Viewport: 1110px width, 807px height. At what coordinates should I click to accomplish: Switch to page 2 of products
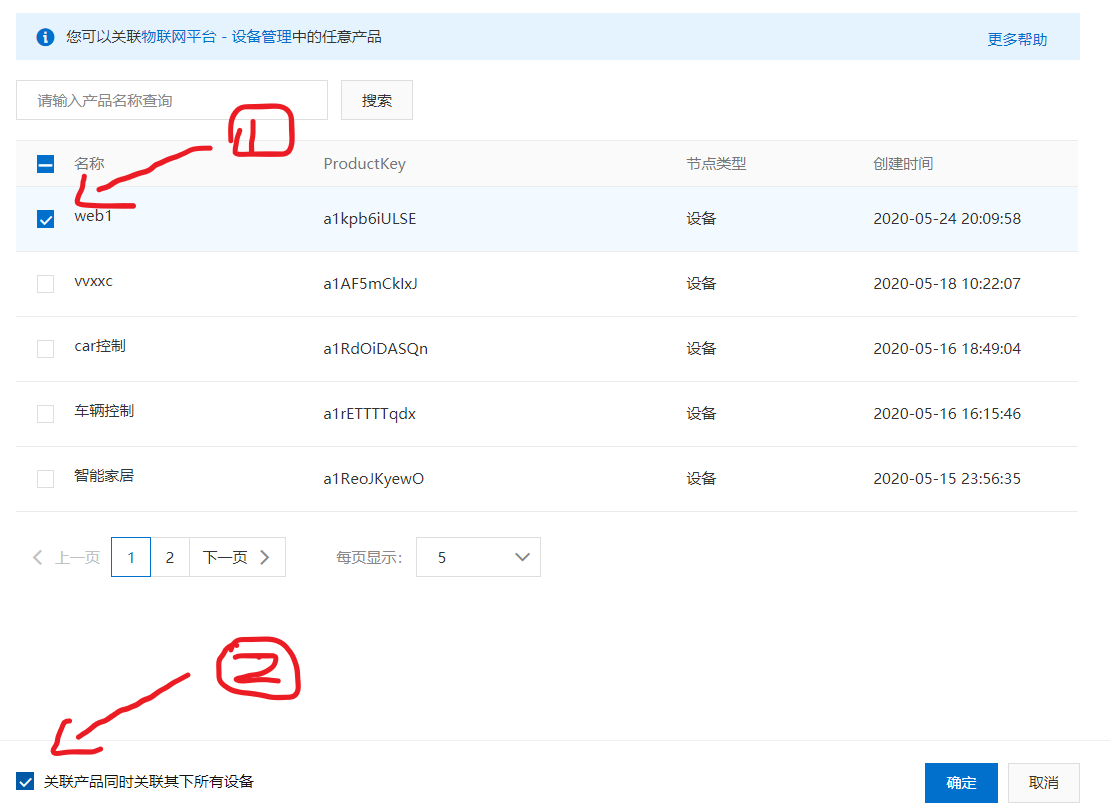click(x=170, y=557)
